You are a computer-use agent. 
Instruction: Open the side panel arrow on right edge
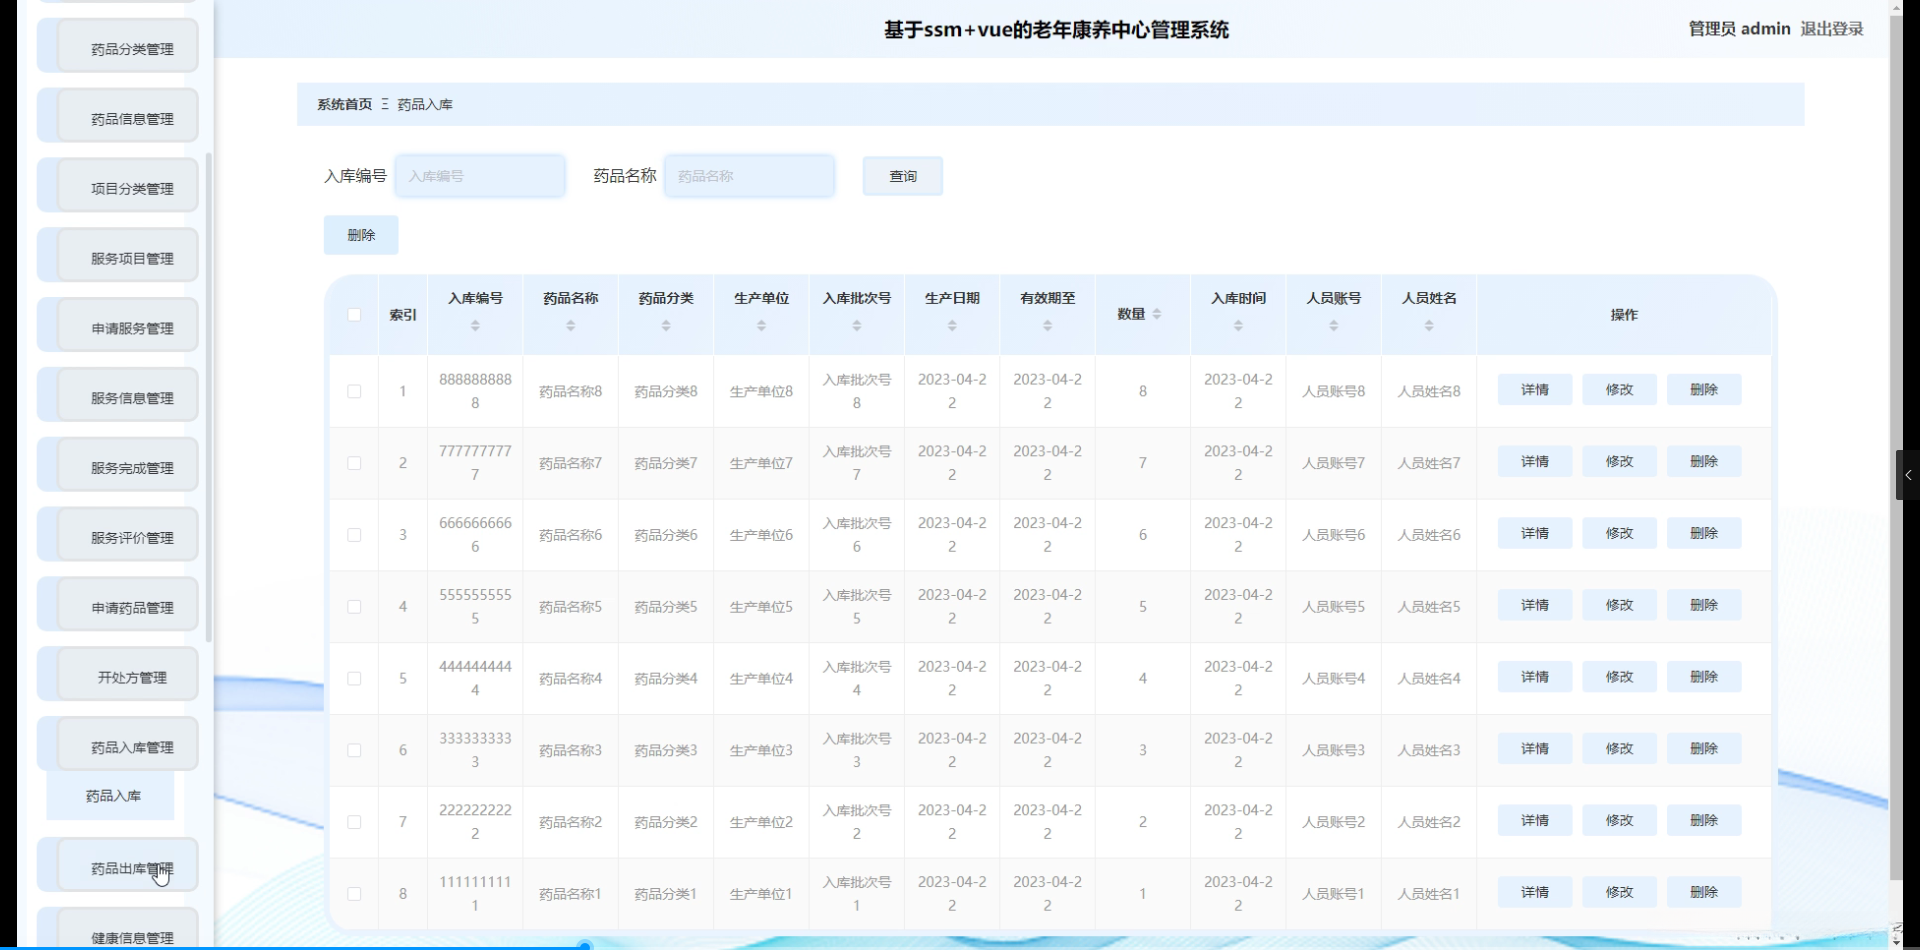(1907, 475)
